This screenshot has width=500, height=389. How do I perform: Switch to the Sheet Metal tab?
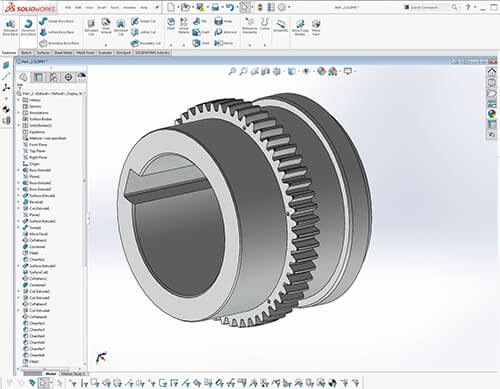pos(63,53)
